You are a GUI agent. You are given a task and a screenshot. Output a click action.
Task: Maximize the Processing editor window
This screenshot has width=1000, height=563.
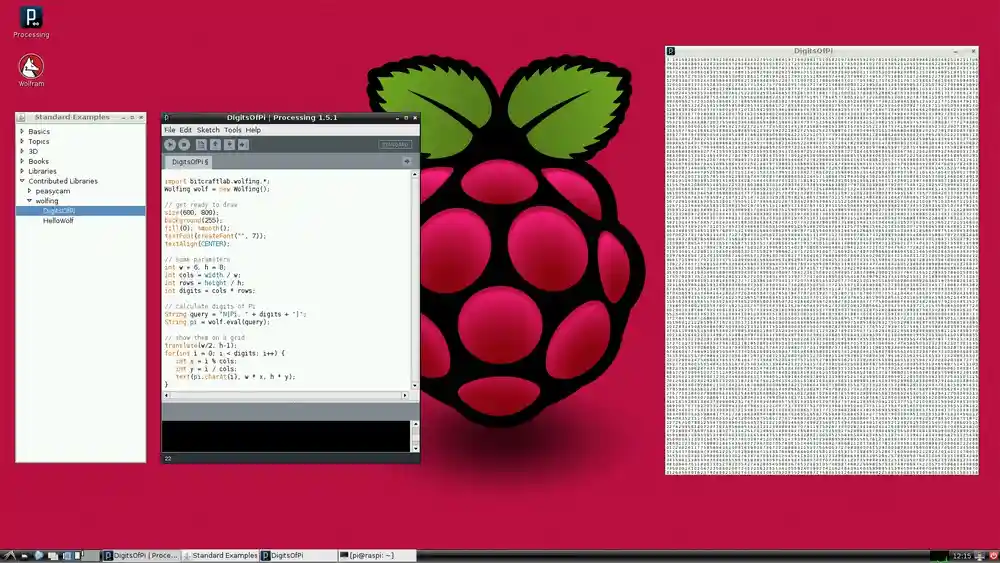[x=406, y=117]
